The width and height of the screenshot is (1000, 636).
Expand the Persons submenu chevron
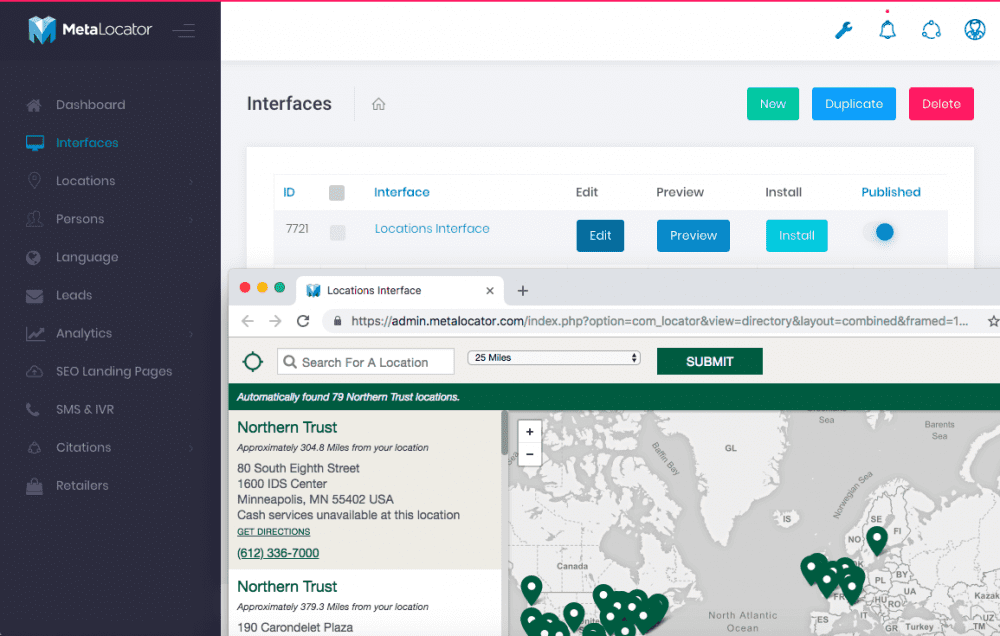click(x=191, y=220)
